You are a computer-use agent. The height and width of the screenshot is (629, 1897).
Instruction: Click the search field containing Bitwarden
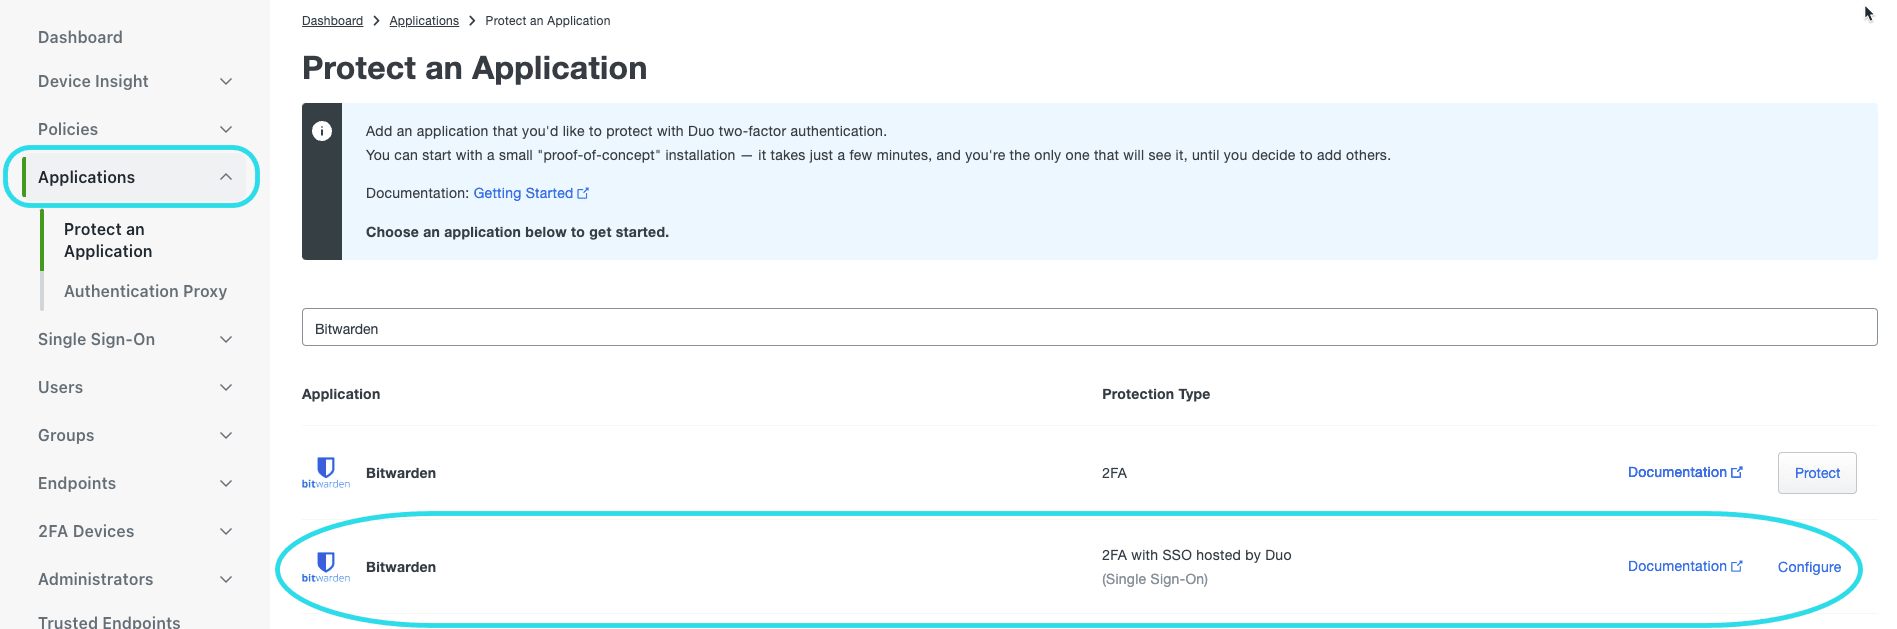pyautogui.click(x=1089, y=328)
